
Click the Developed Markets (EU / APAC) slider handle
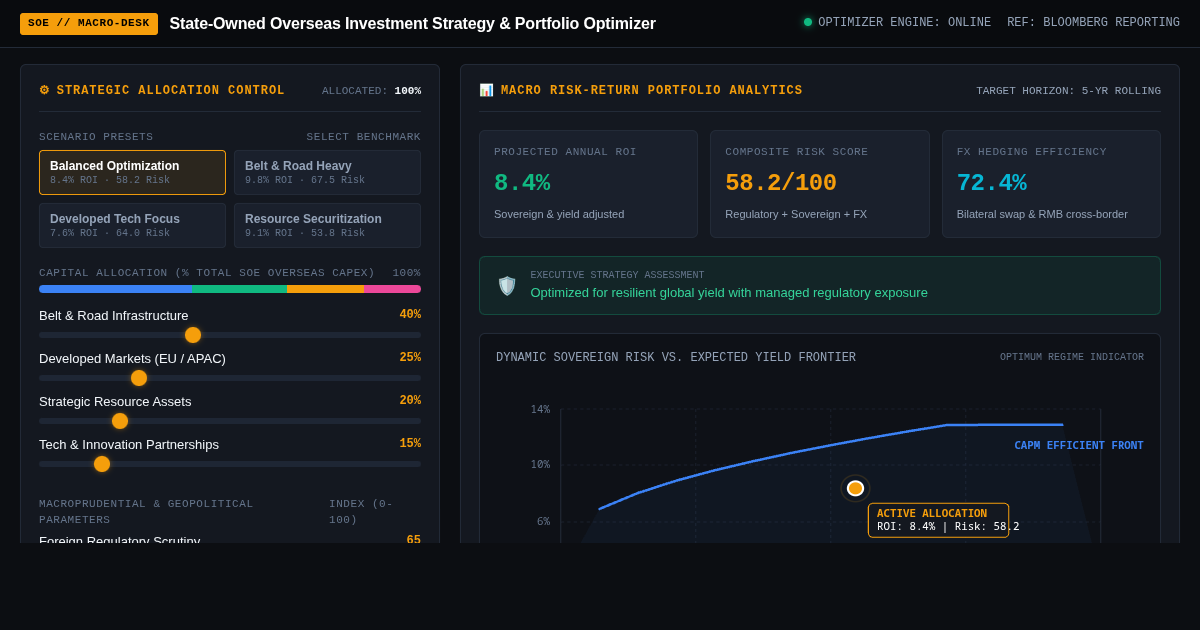coord(139,378)
